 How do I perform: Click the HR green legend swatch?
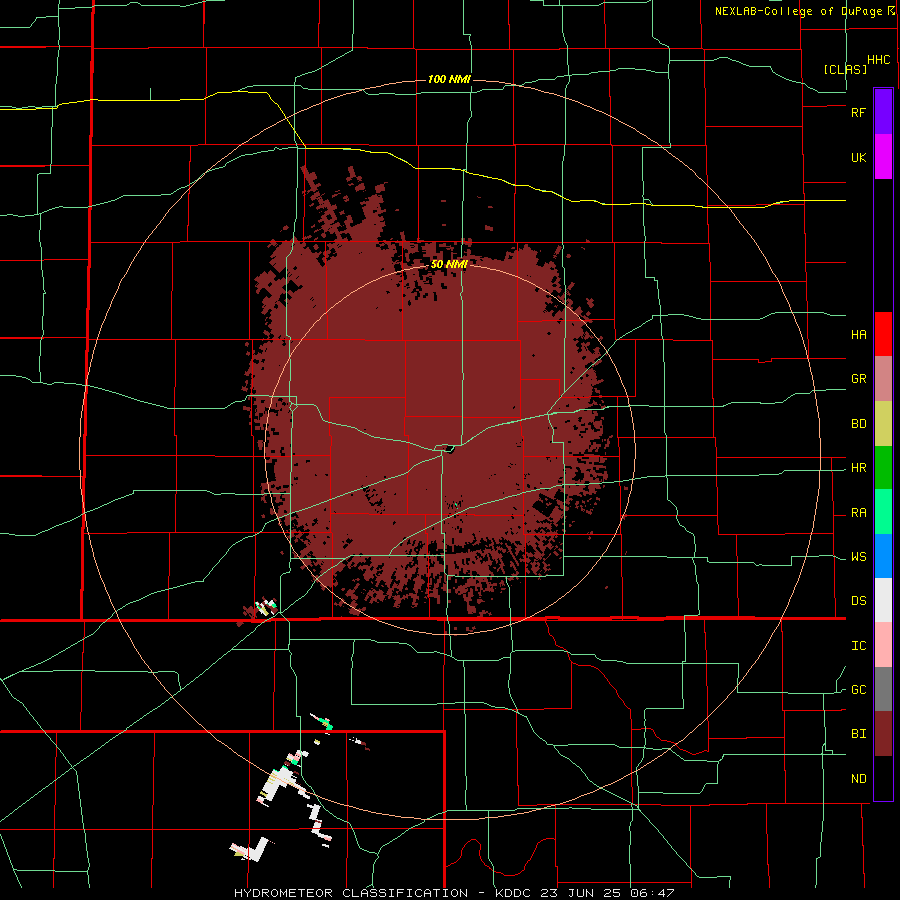click(x=883, y=467)
